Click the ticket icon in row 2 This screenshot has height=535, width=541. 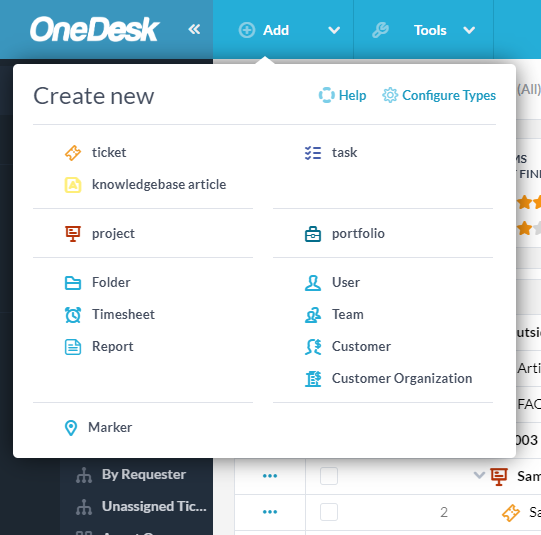click(x=511, y=513)
